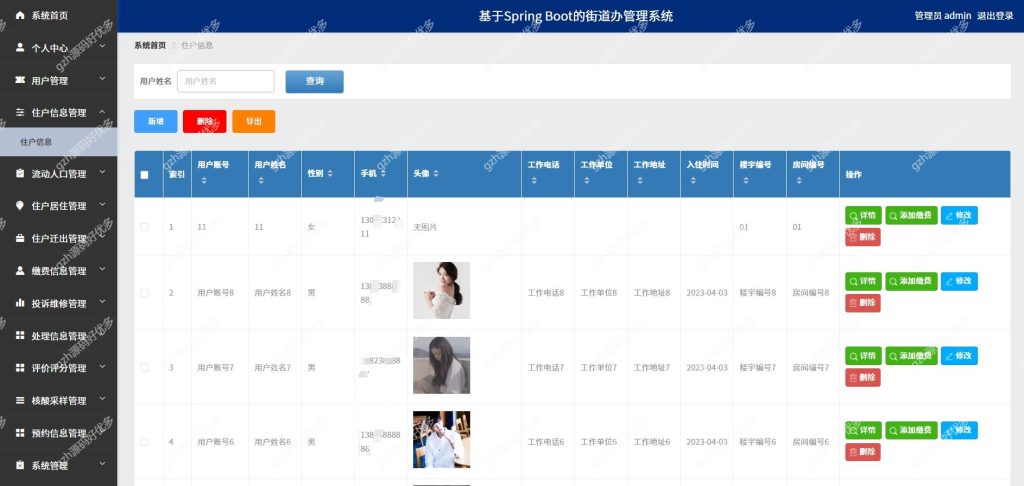
Task: Open the 住户信息 submenu item
Action: point(59,142)
